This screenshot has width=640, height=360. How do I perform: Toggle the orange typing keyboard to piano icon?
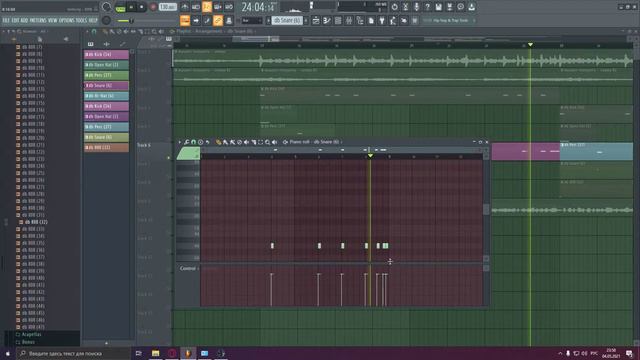click(x=185, y=20)
